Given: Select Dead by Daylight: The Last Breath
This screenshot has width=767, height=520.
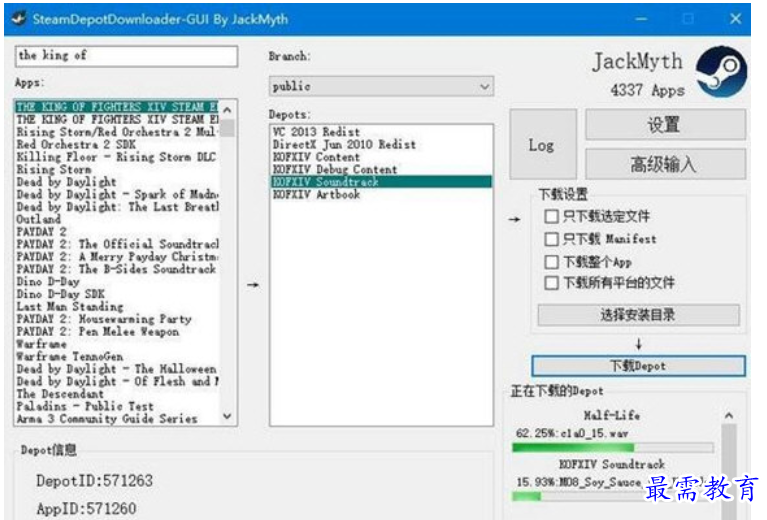Looking at the screenshot, I should pyautogui.click(x=117, y=207).
